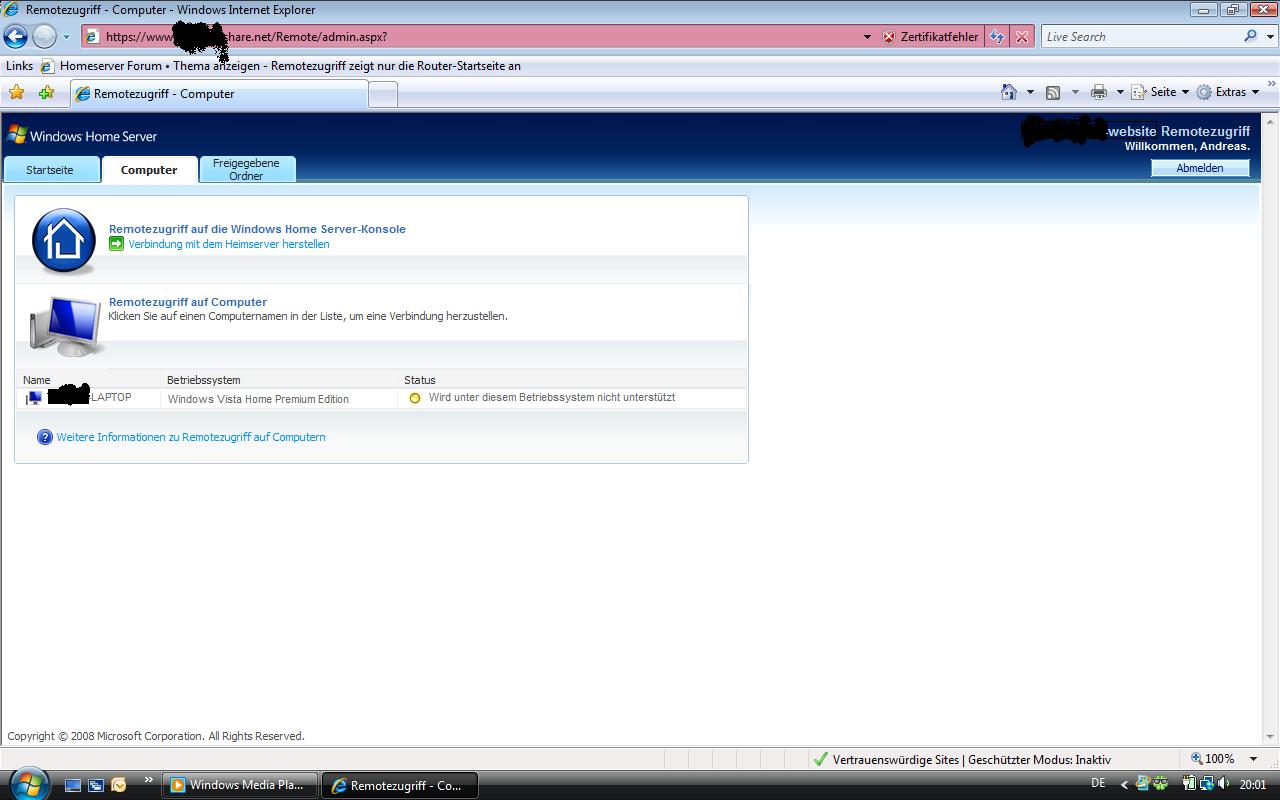Click the Vertrauenswürdige Sites status bar zone
This screenshot has width=1280, height=800.
[x=972, y=759]
